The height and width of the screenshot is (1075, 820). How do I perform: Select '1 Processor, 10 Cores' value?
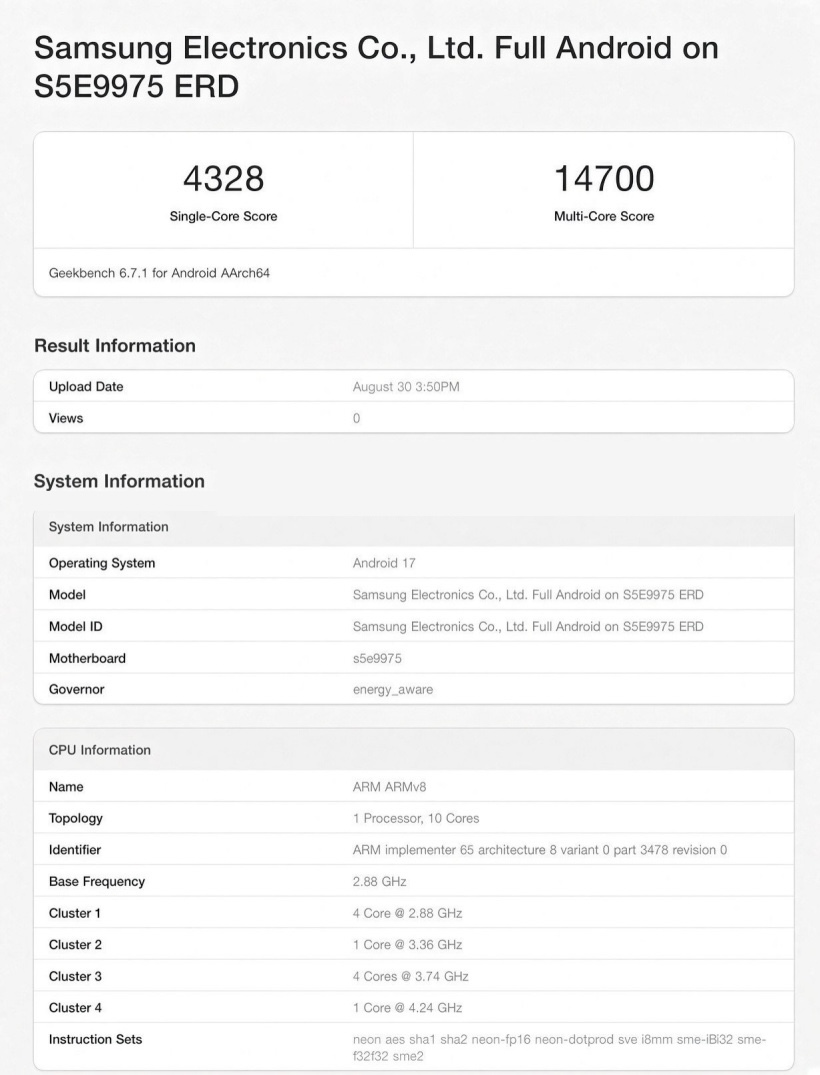(x=415, y=819)
